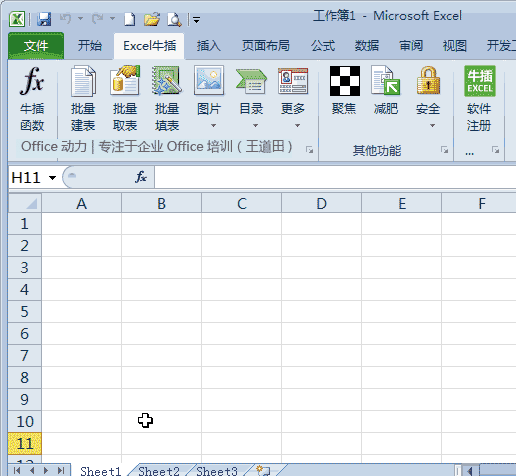
Task: Switch to the 开始 Home tab
Action: point(90,46)
